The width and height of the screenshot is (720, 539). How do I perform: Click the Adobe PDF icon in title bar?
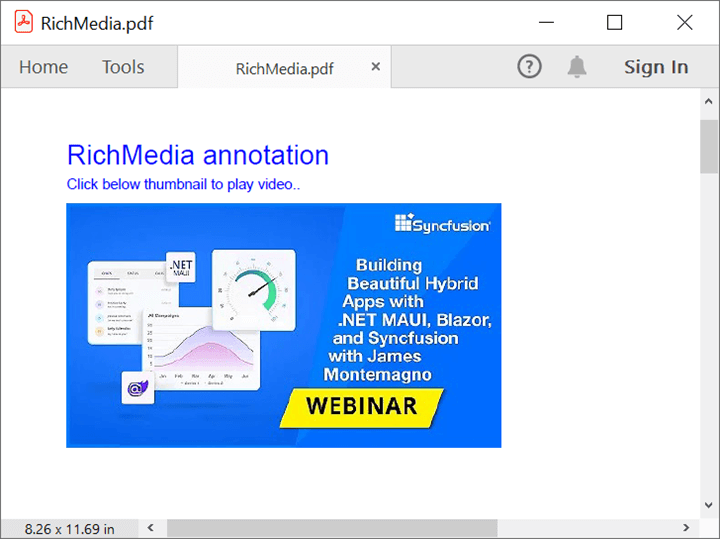point(22,23)
